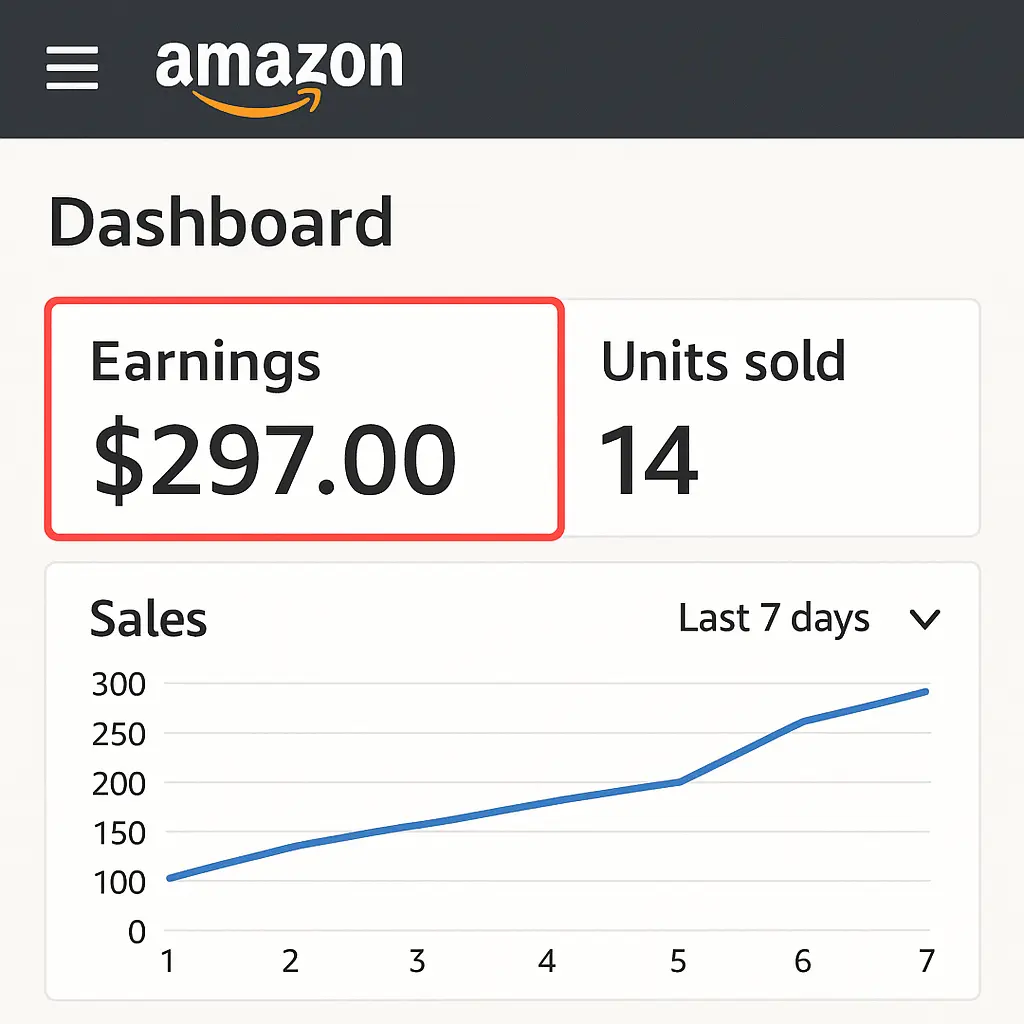Click day 1 on the chart x-axis
Image resolution: width=1024 pixels, height=1024 pixels.
pos(168,961)
